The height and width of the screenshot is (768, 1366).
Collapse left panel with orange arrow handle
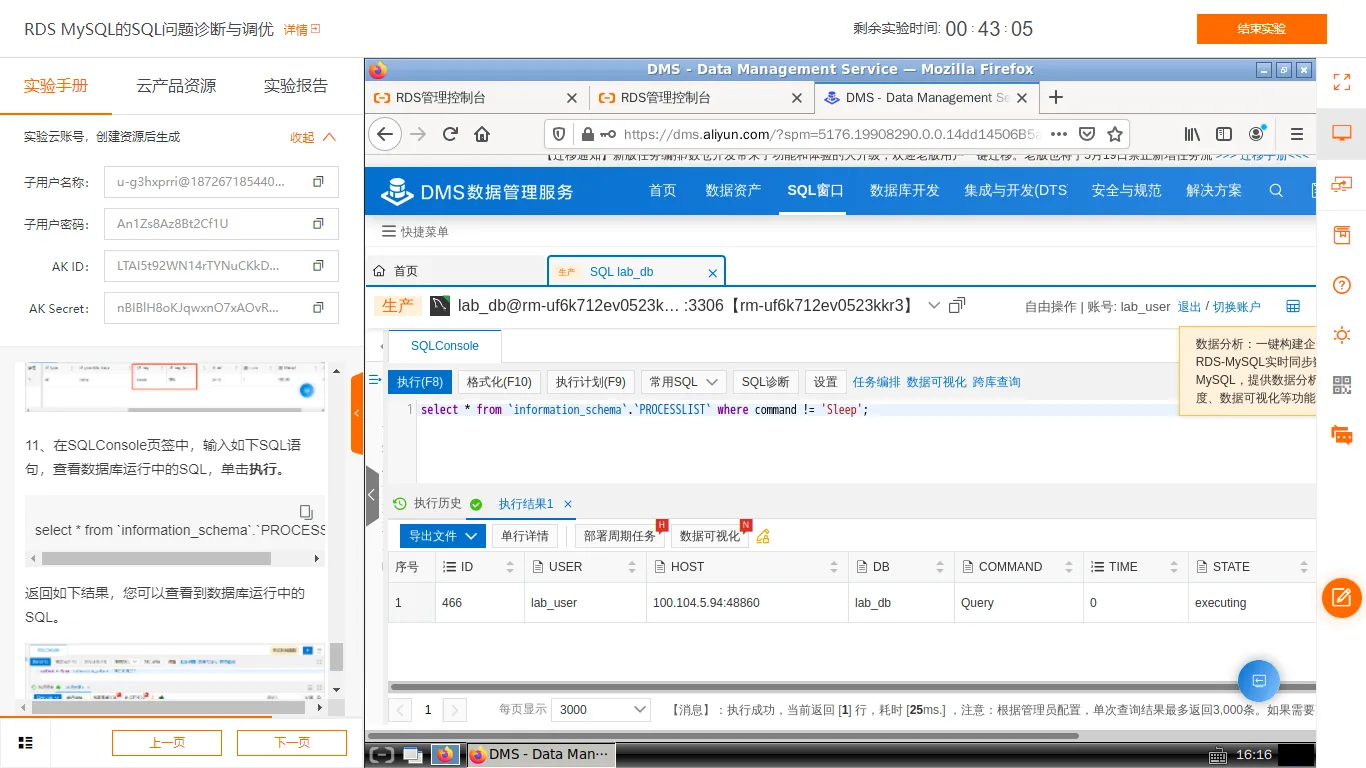357,413
